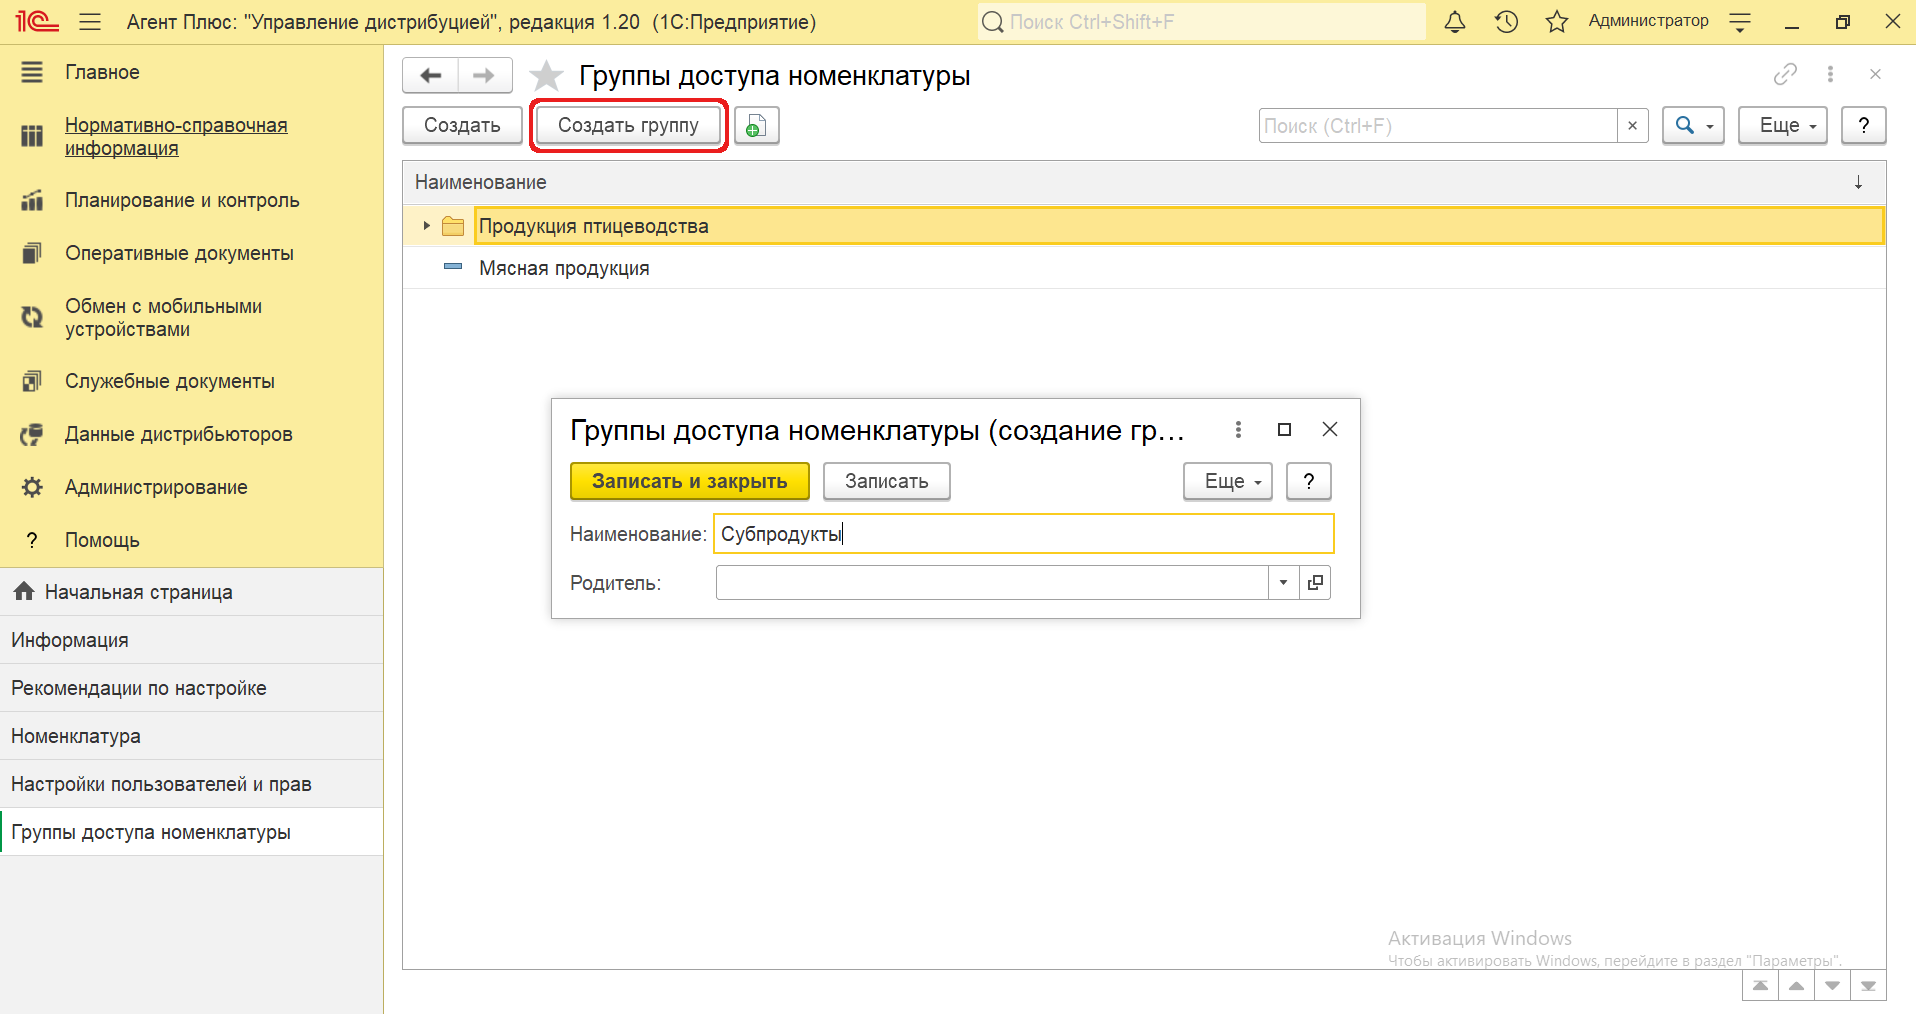Open the Администрирование section
Viewport: 1916px width, 1014px height.
pyautogui.click(x=156, y=487)
